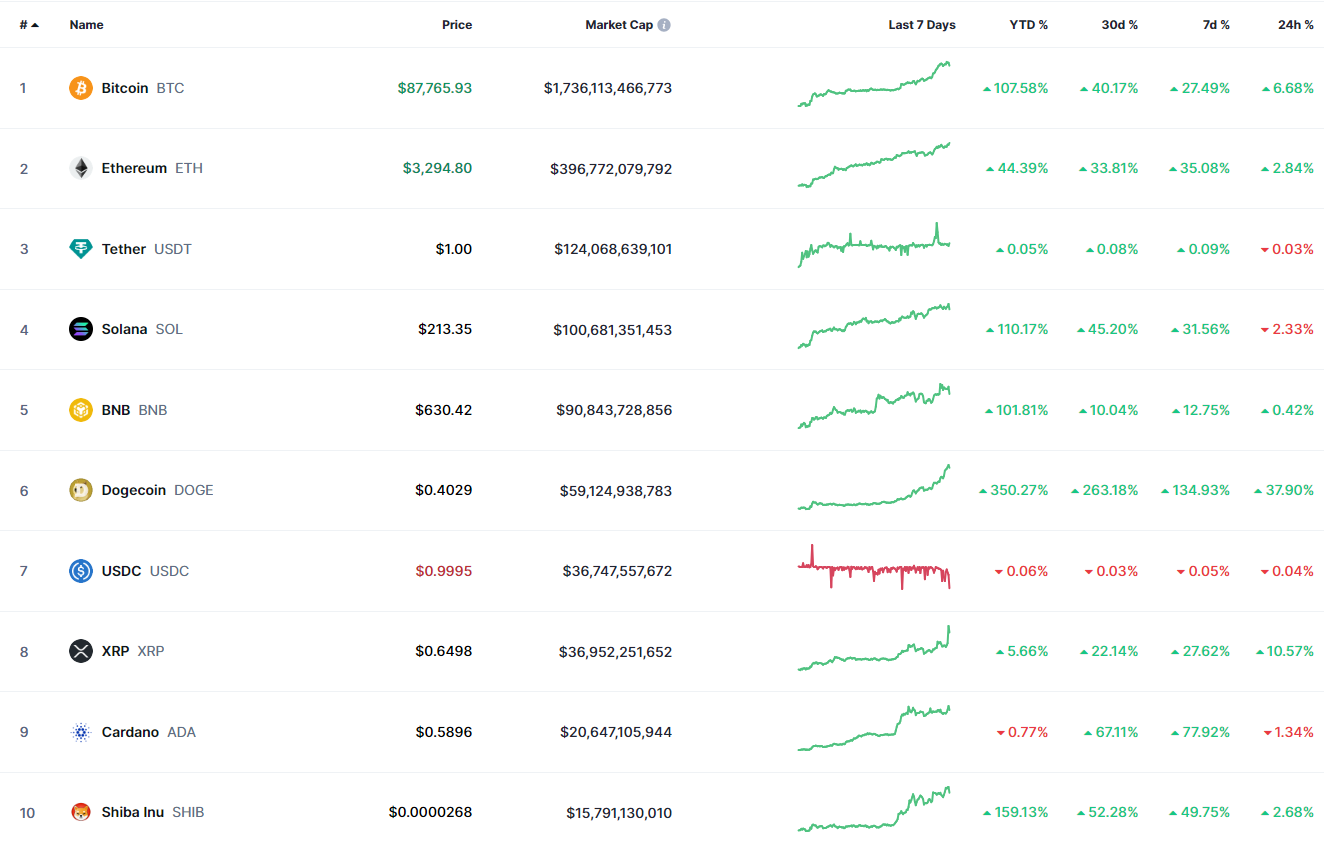Click the Last 7 Days header

921,25
